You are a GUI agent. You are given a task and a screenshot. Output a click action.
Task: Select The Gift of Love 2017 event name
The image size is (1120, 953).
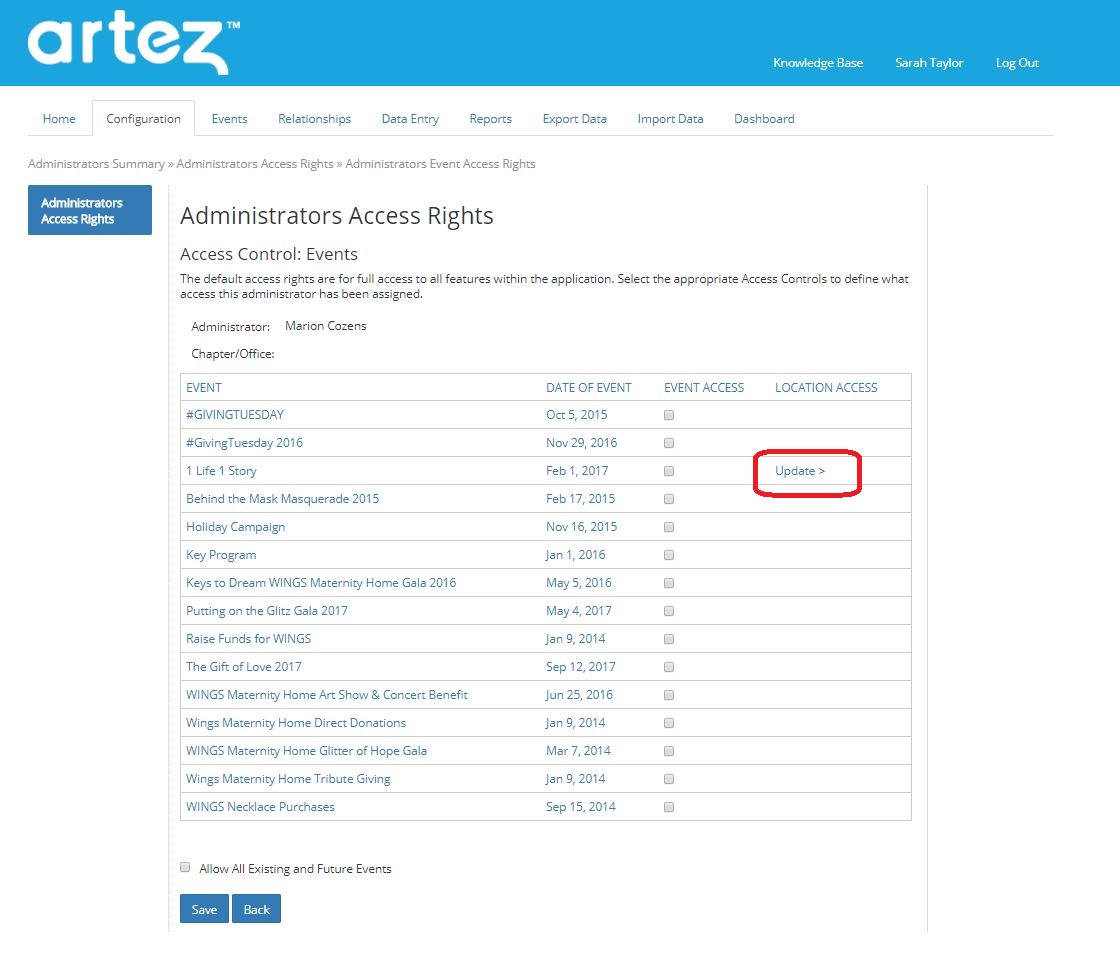pos(244,667)
